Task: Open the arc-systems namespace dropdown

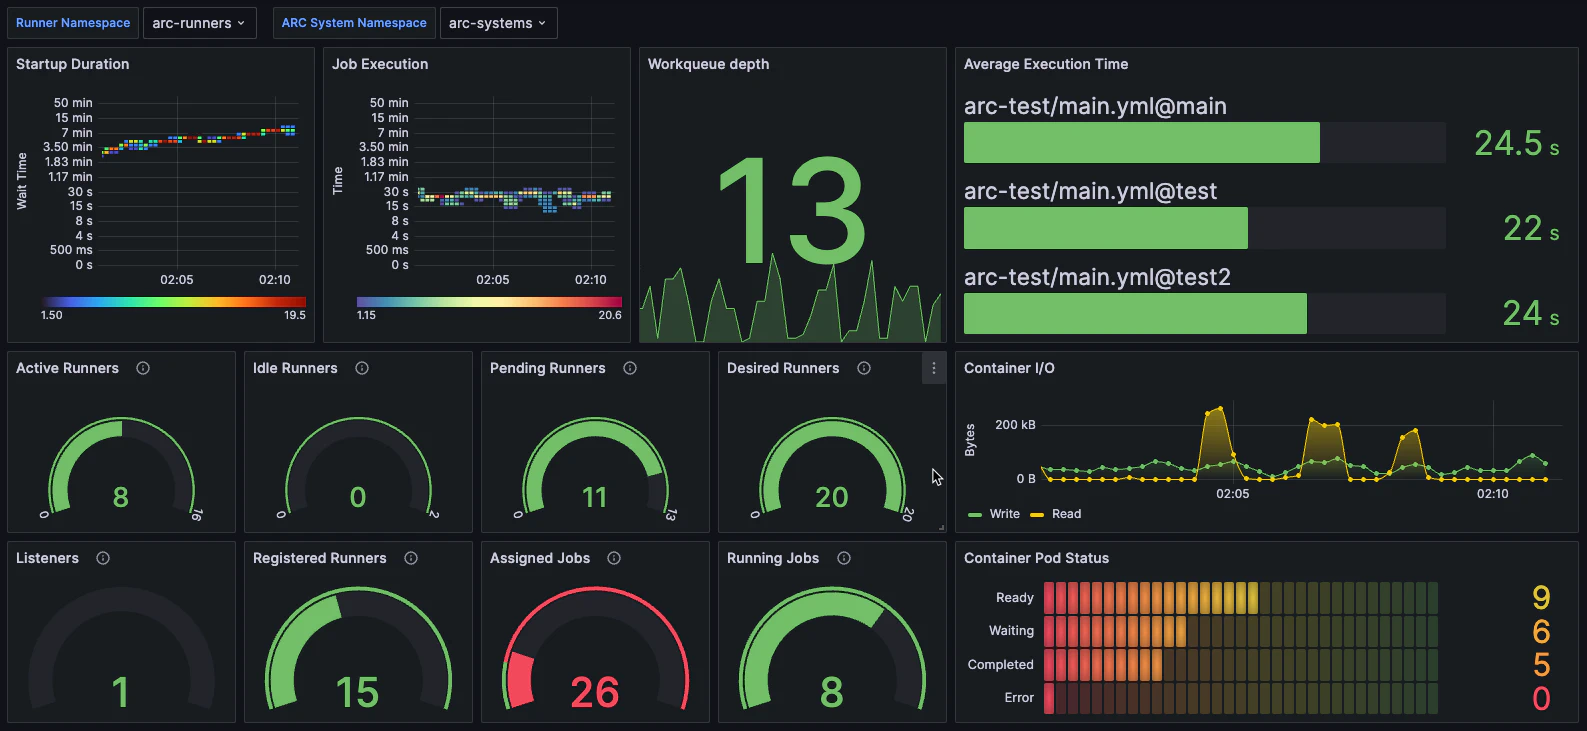Action: click(497, 23)
